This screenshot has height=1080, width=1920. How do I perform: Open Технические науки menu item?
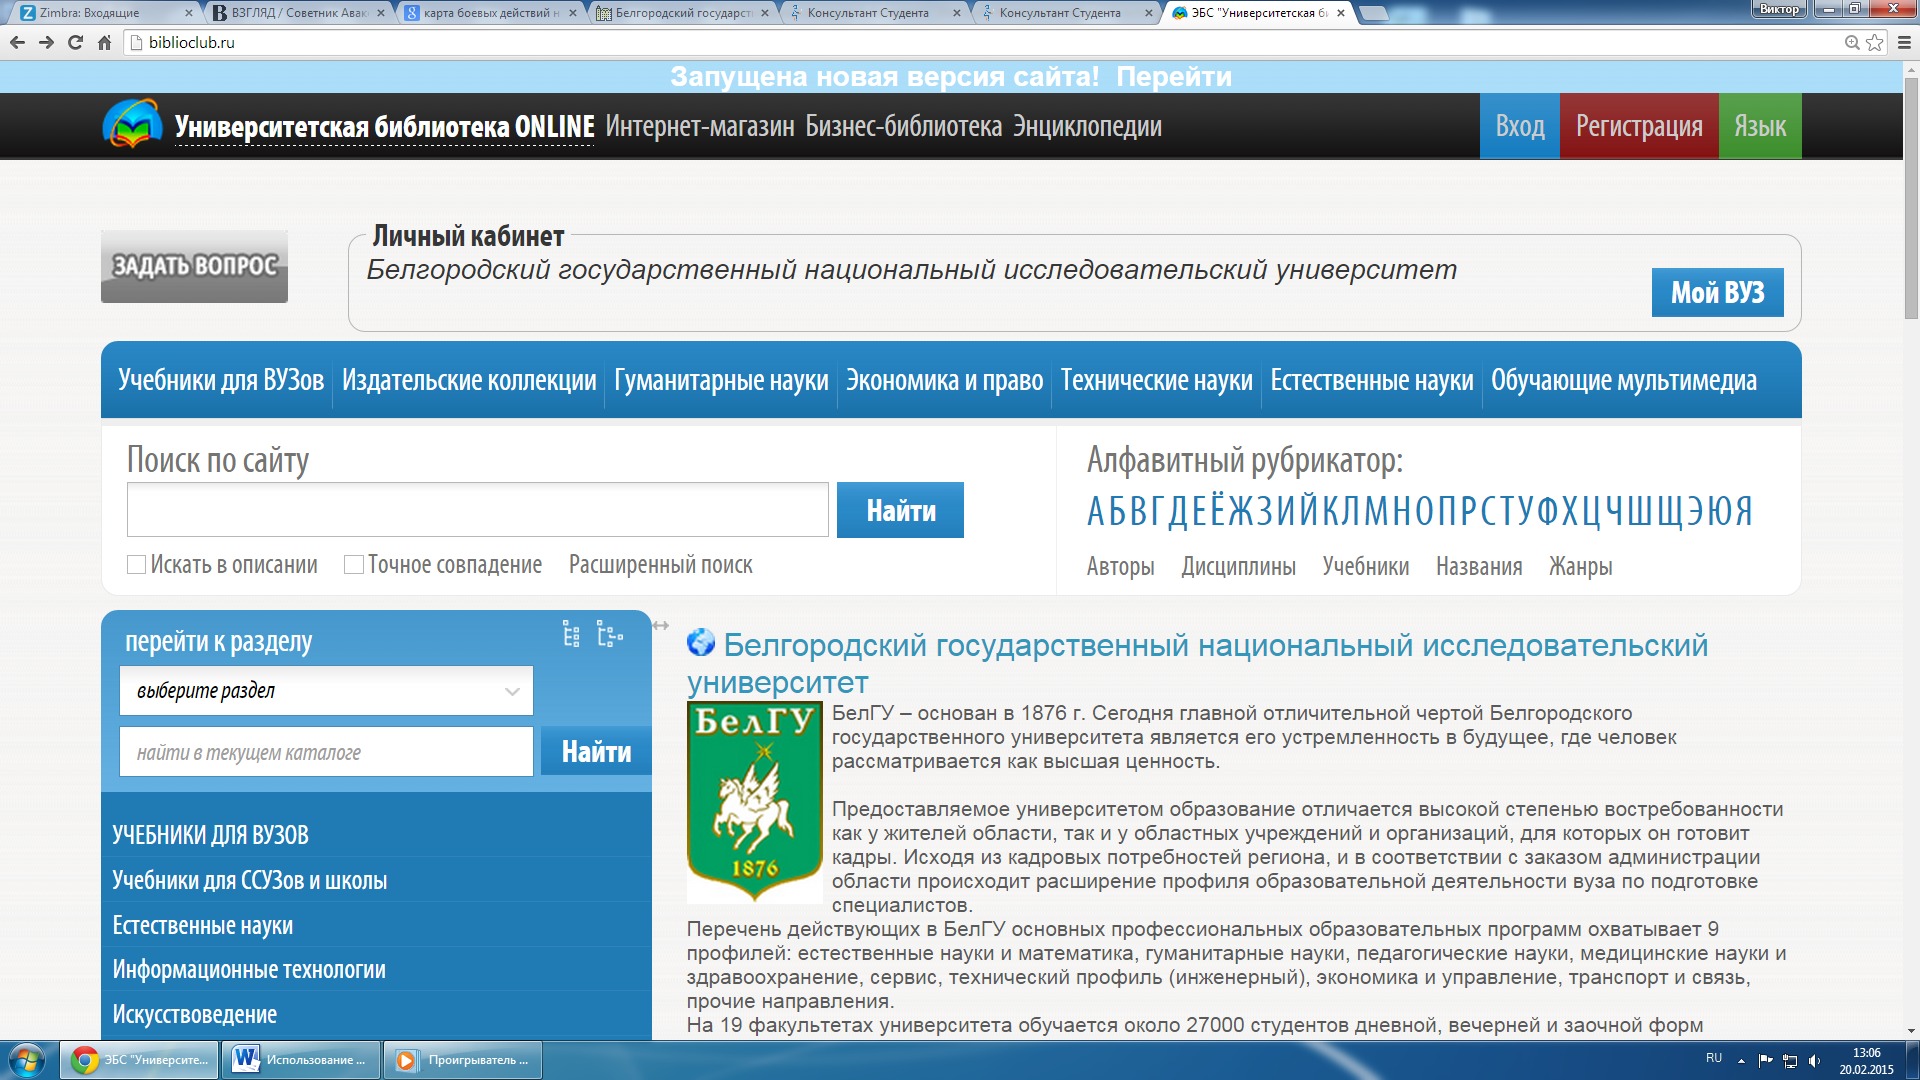coord(1157,380)
